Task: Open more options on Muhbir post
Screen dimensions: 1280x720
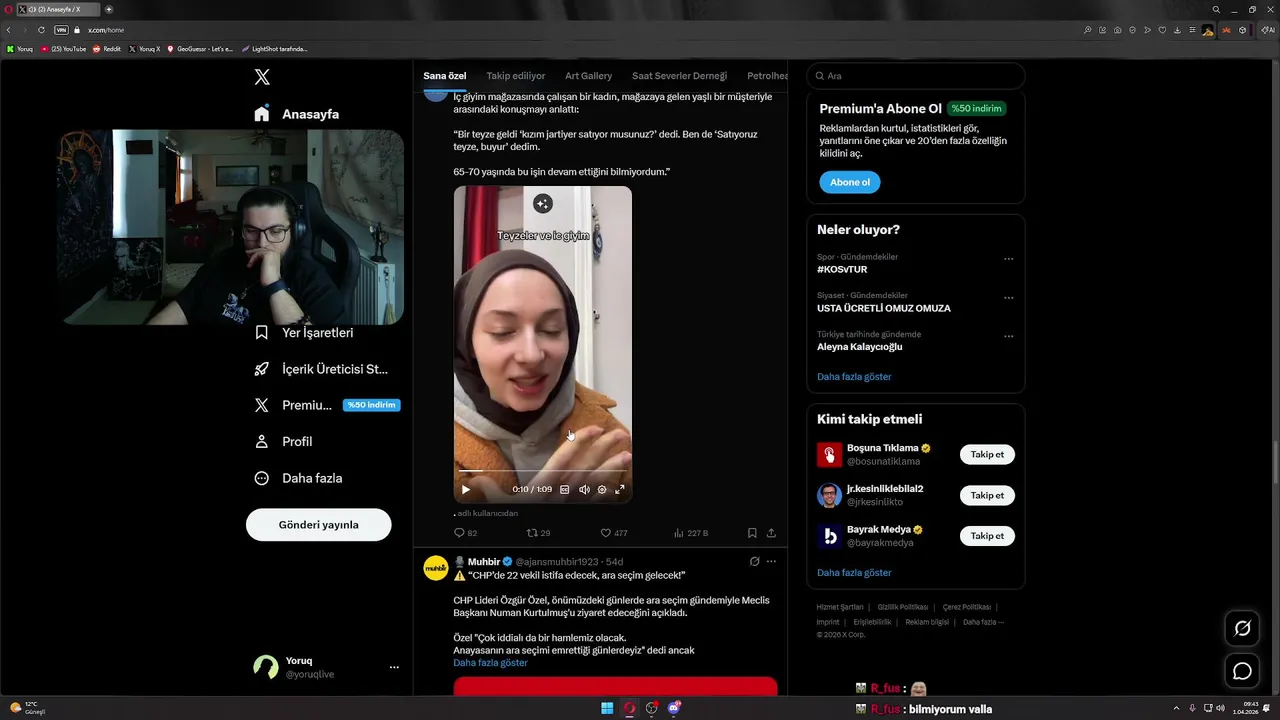Action: pos(771,561)
